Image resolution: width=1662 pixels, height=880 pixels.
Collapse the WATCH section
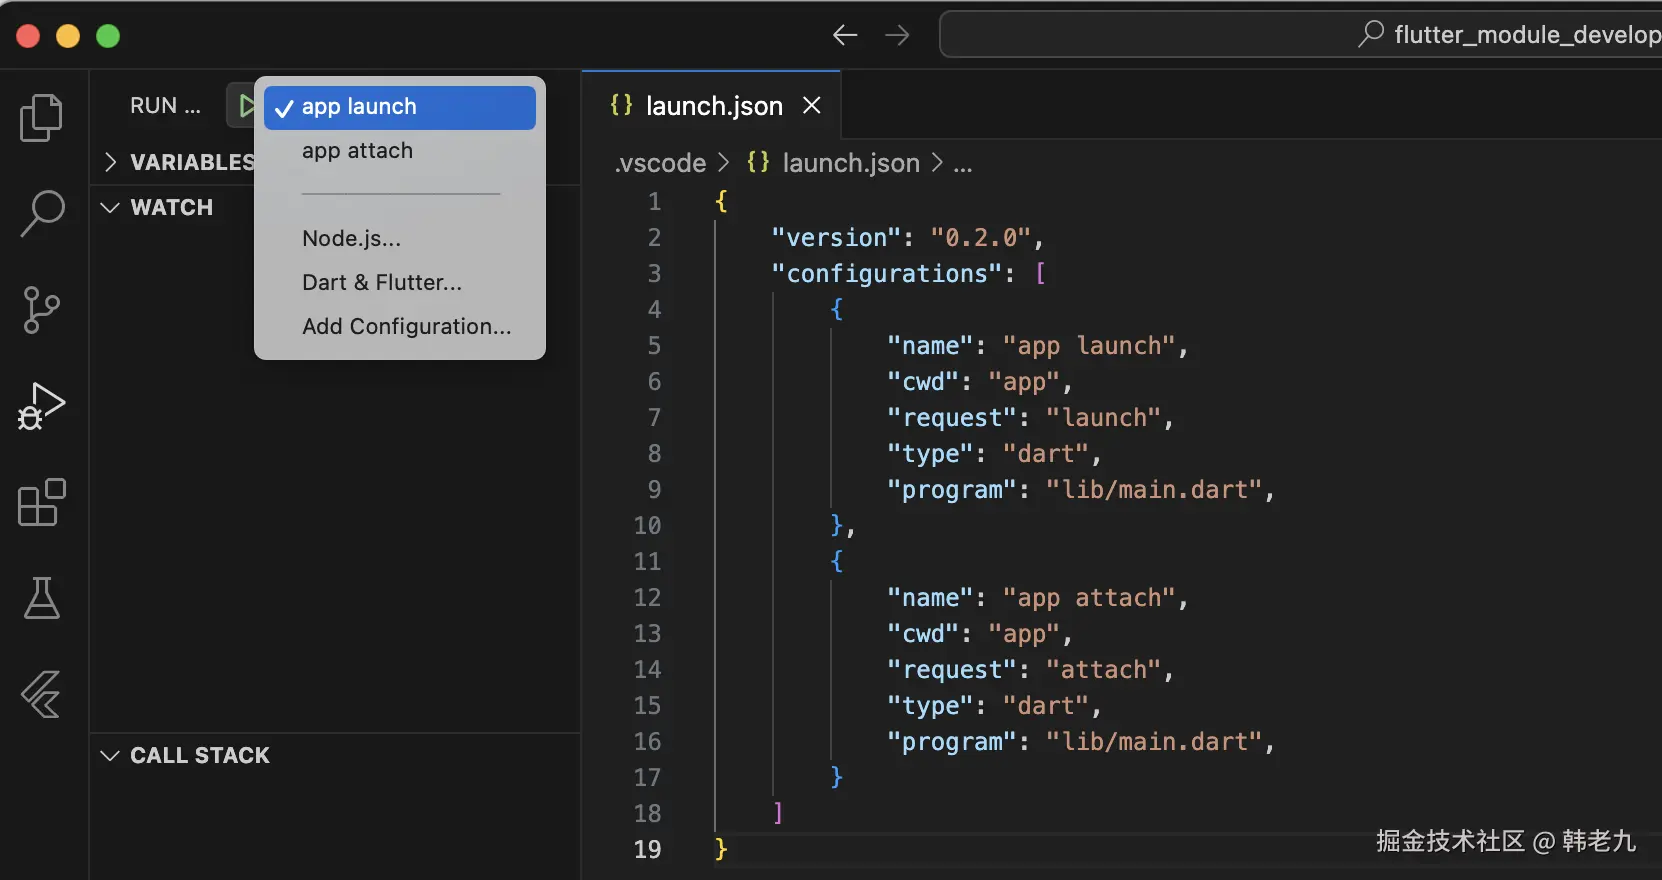point(158,207)
